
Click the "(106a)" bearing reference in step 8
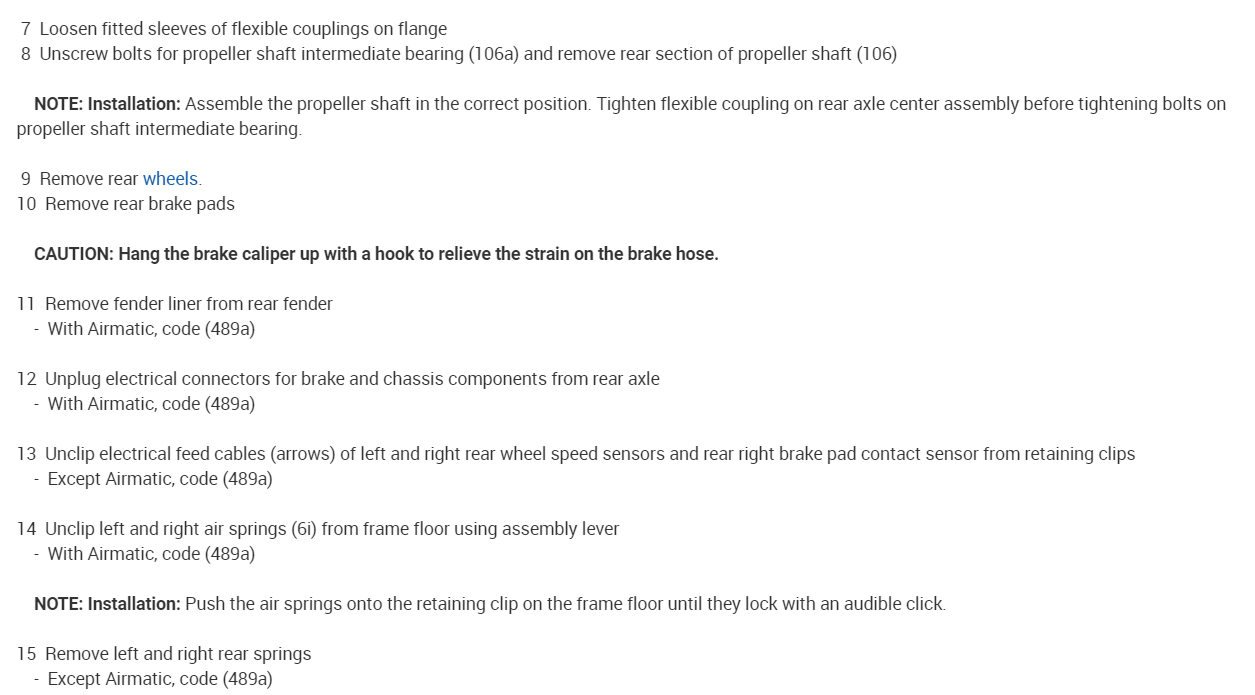493,54
